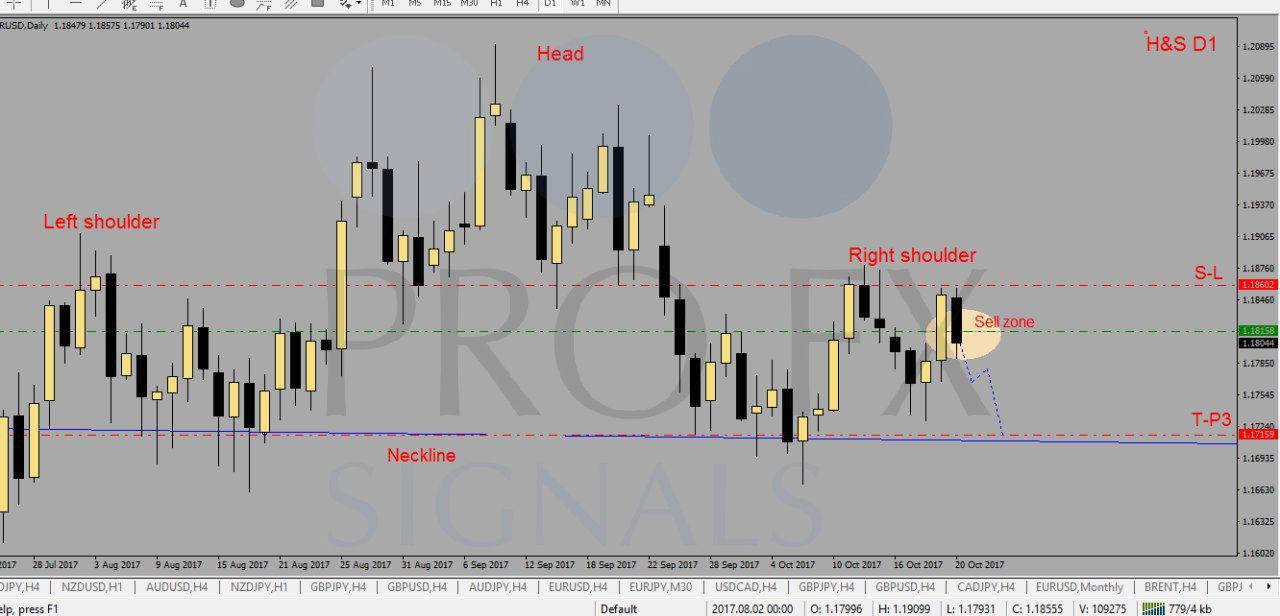Image resolution: width=1280 pixels, height=616 pixels.
Task: Select the crosshair tool in the toolbar
Action: point(13,4)
